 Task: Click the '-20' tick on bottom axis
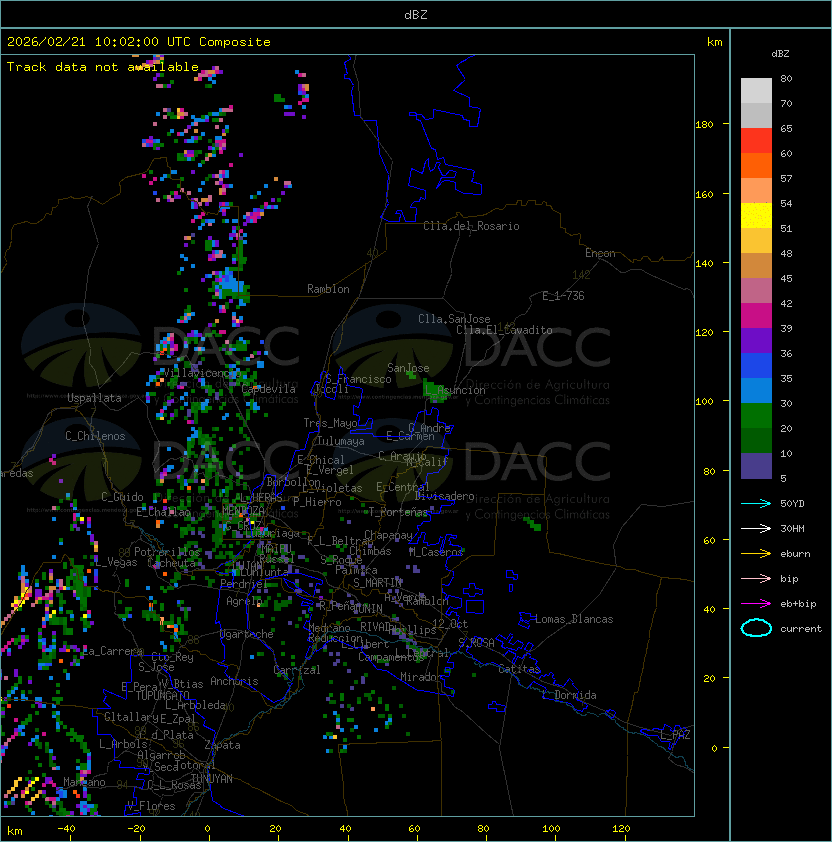pyautogui.click(x=136, y=828)
